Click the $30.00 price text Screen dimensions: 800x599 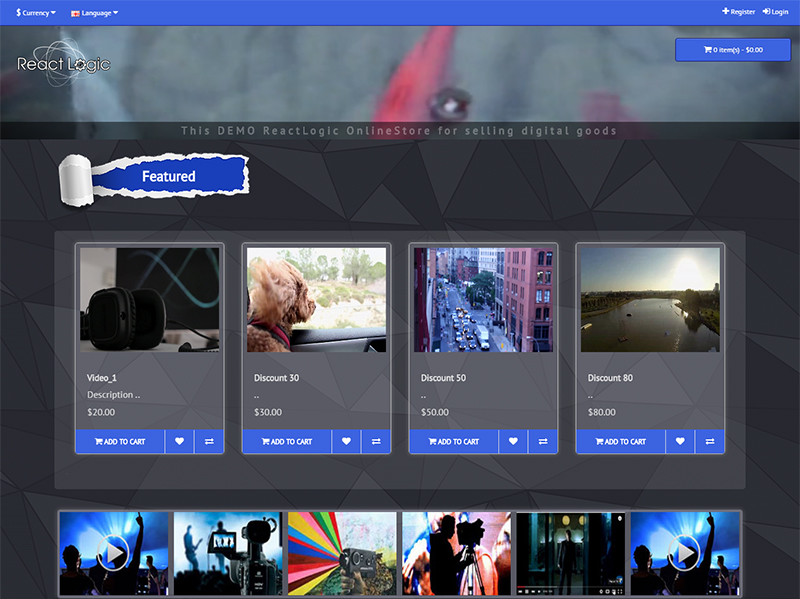point(268,412)
